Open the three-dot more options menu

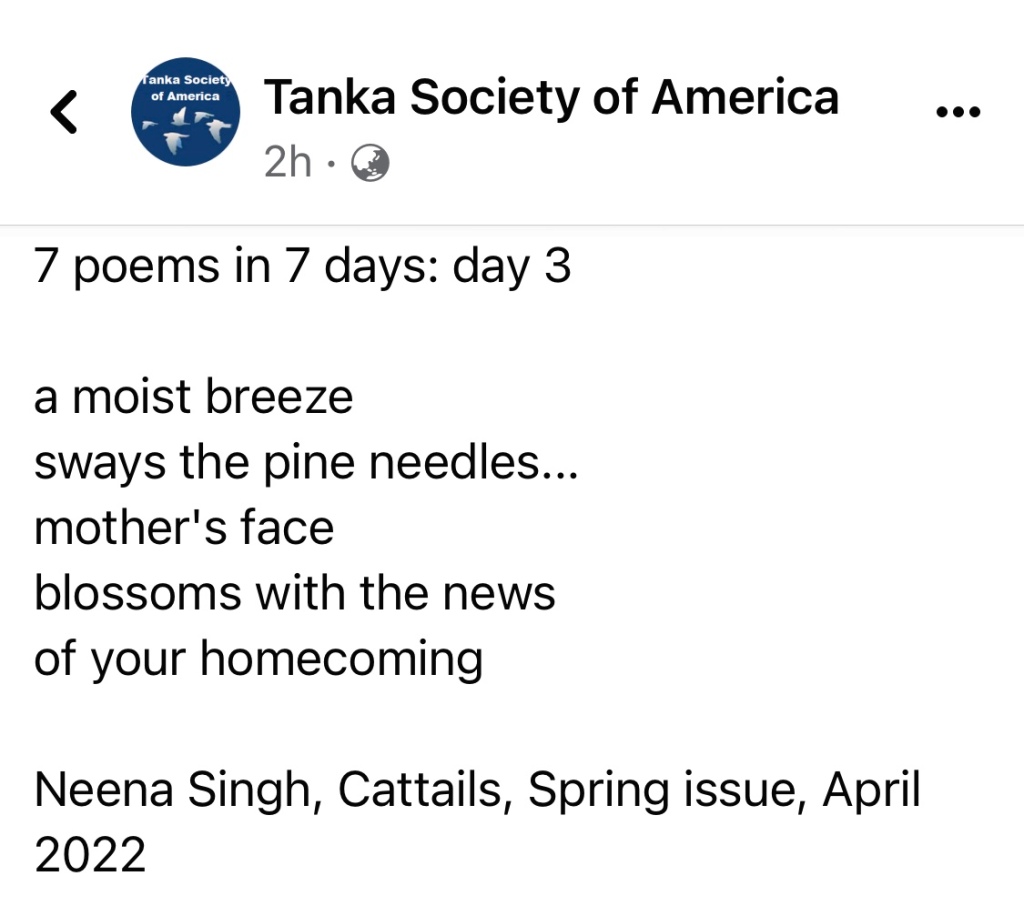tap(958, 112)
